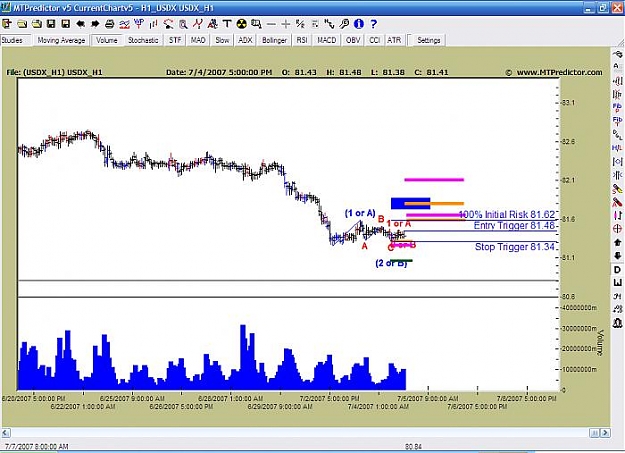Click the (1 or A) wave label
The image size is (625, 453).
[x=360, y=213]
